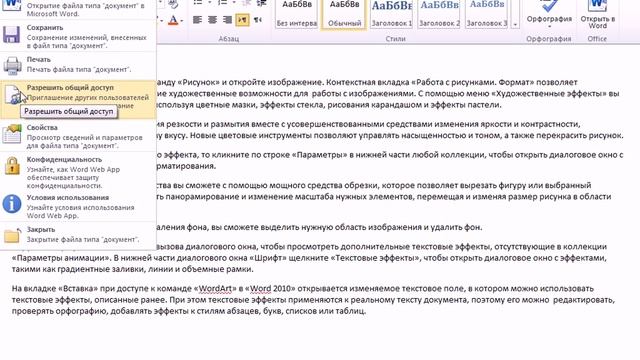Click the Стили group label
Screen dimensions: 640x360
(x=395, y=39)
